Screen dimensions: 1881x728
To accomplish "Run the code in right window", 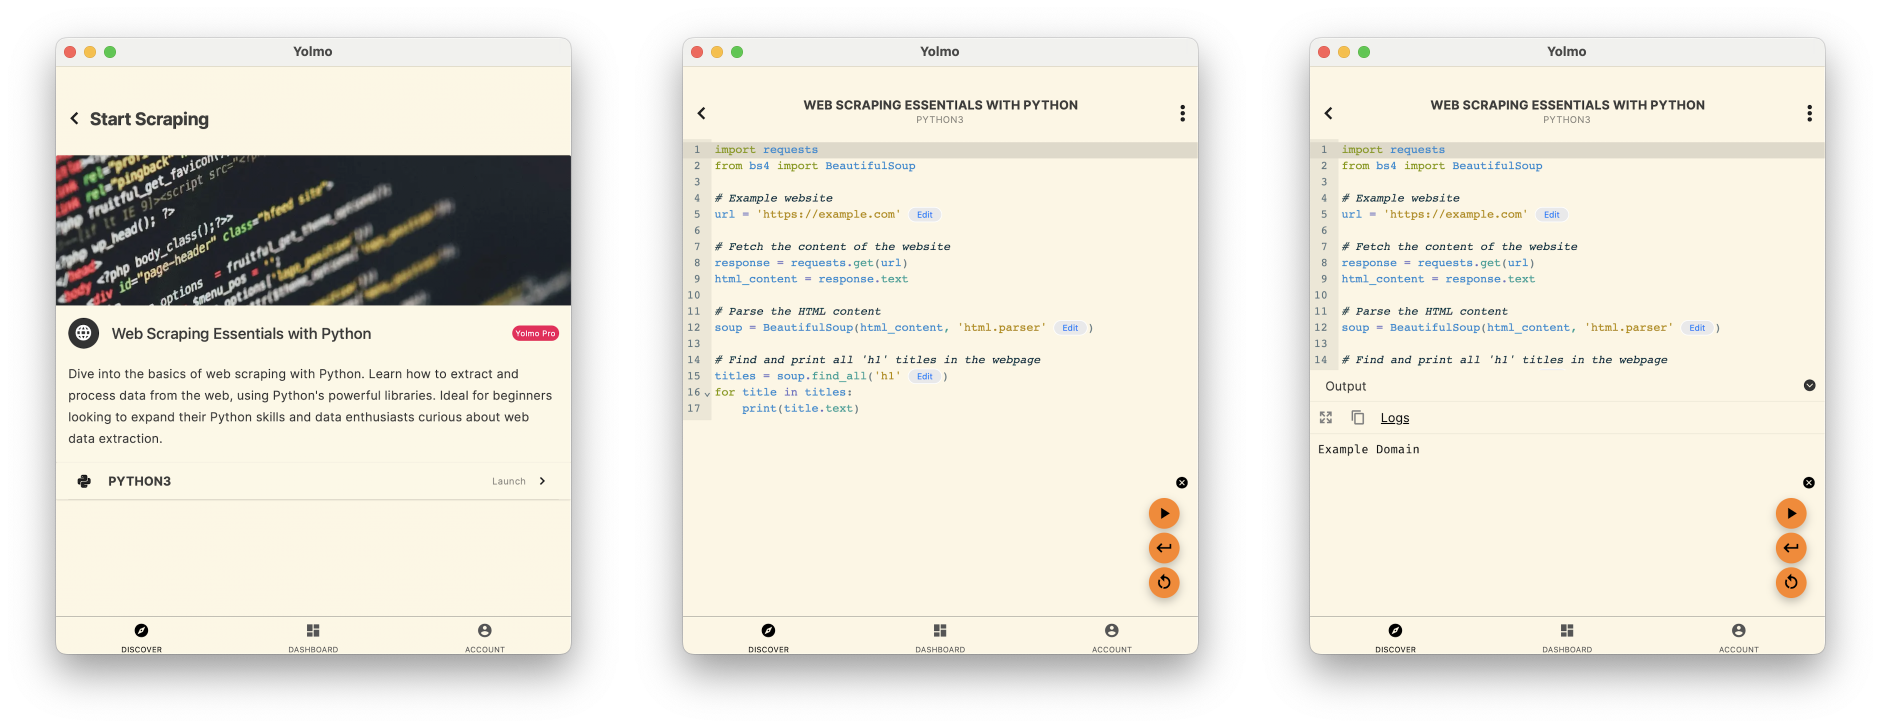I will 1791,514.
